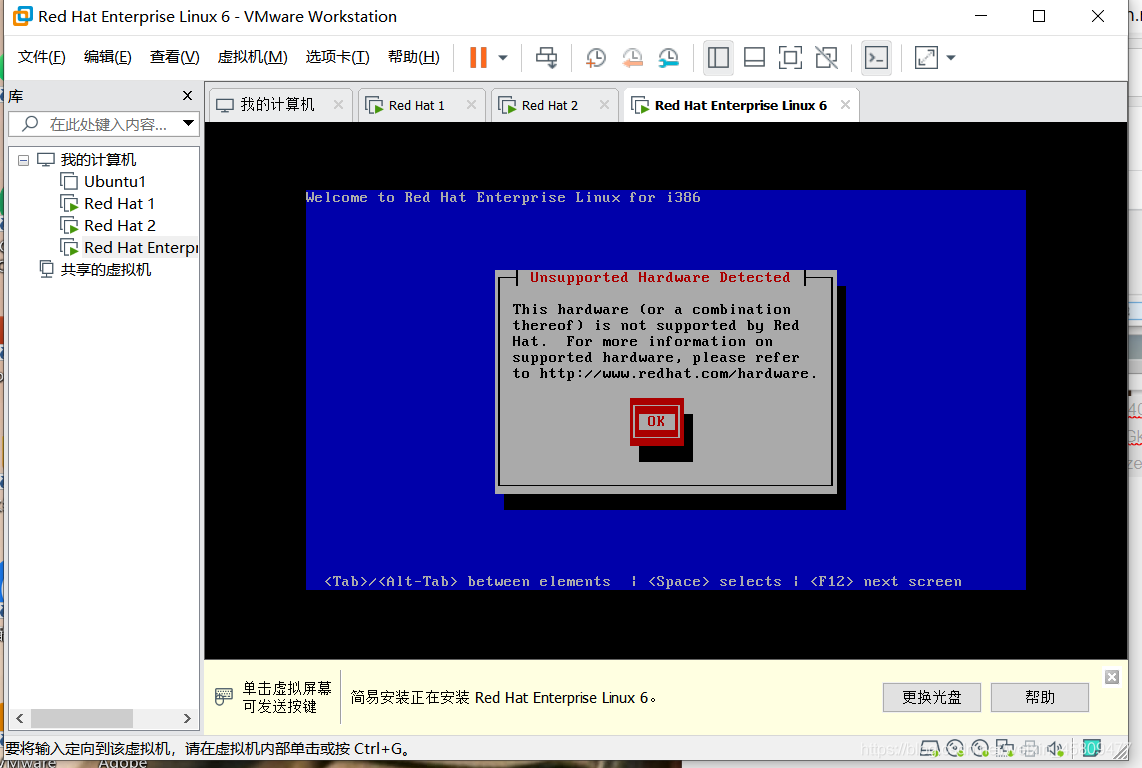Select Ubuntu1 in the library tree
This screenshot has width=1142, height=768.
point(114,181)
